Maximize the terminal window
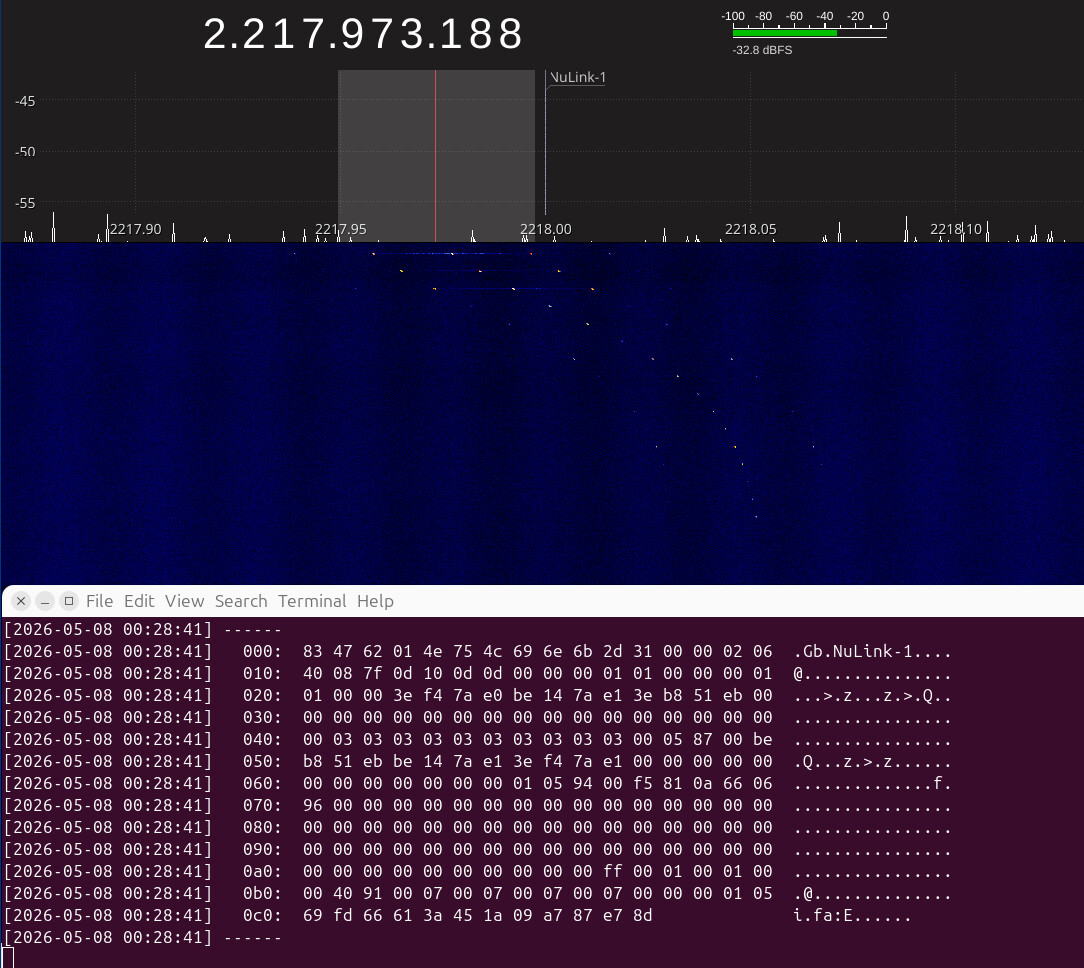 (x=68, y=601)
